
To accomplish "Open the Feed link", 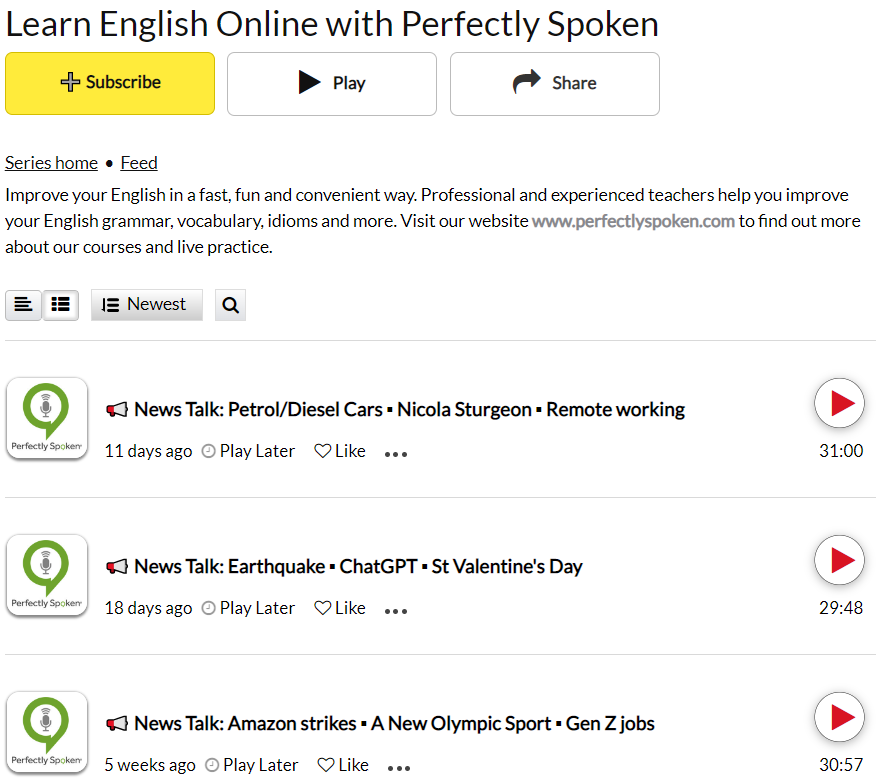I will tap(139, 163).
